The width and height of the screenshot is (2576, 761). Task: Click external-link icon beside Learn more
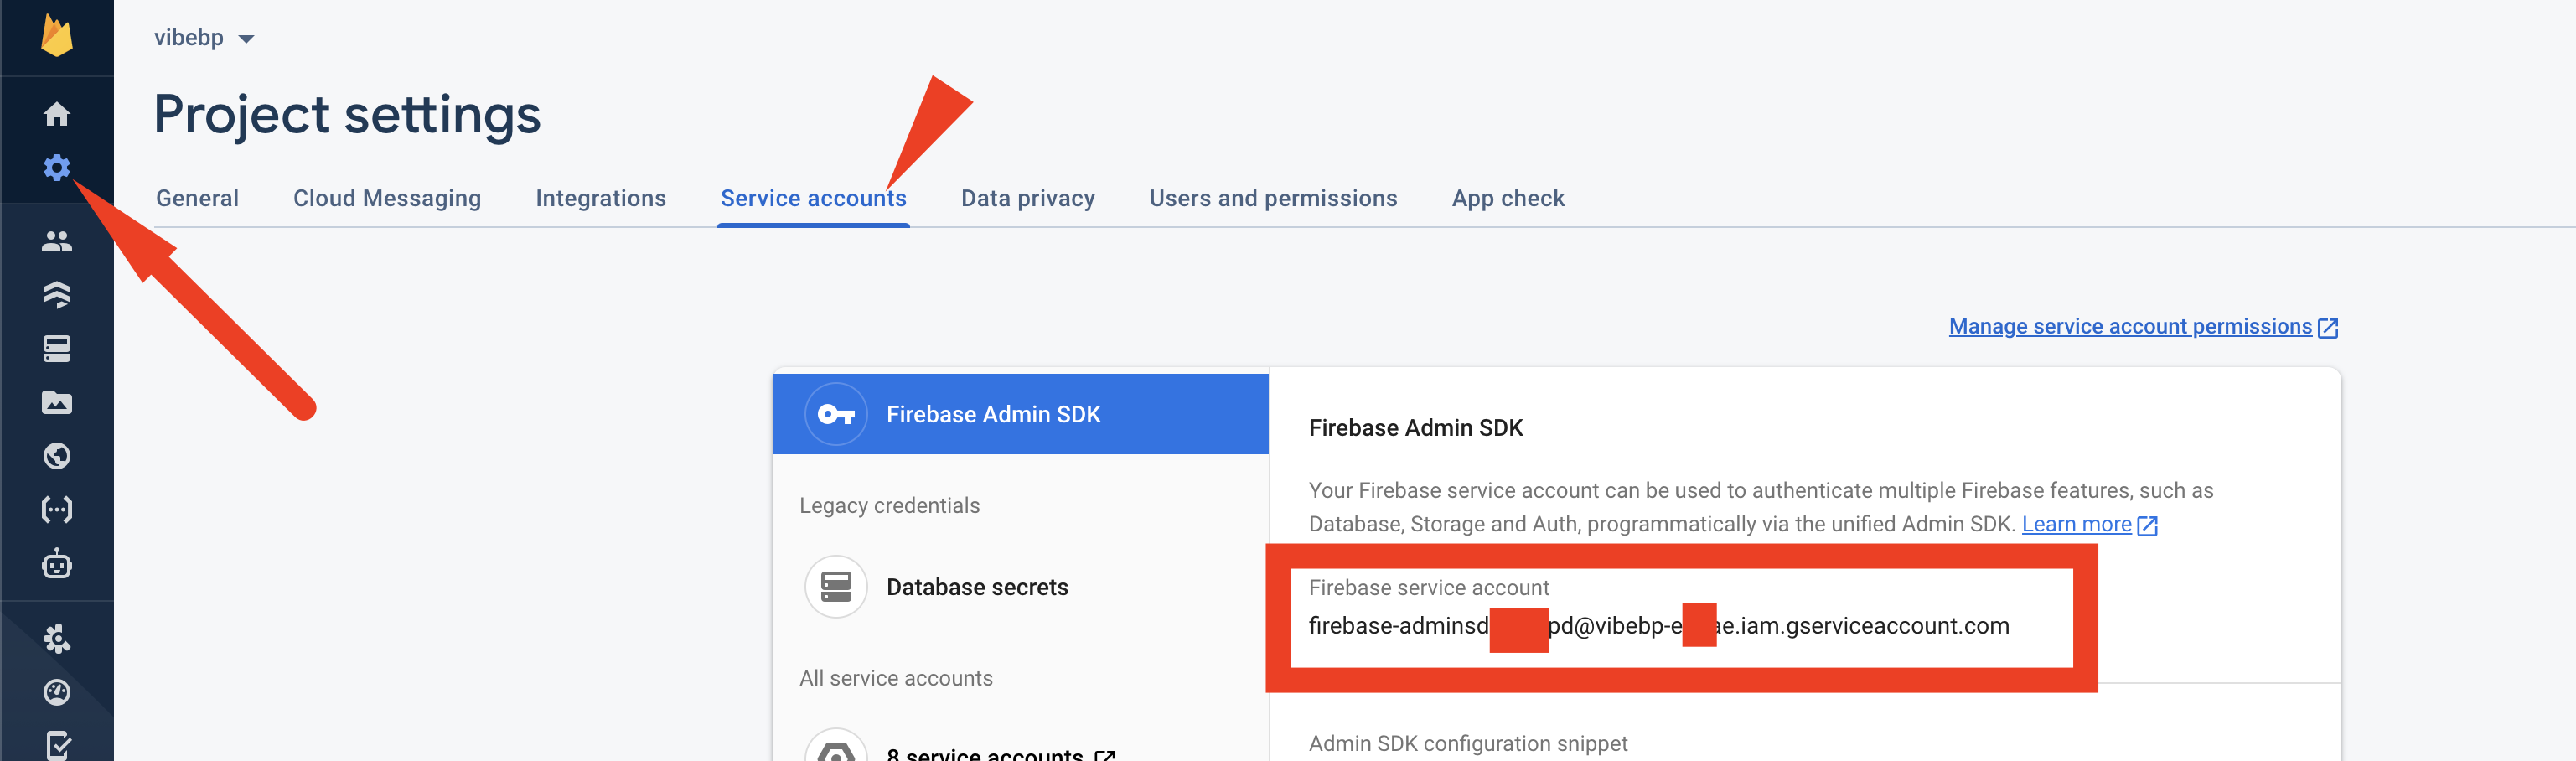(x=2147, y=526)
